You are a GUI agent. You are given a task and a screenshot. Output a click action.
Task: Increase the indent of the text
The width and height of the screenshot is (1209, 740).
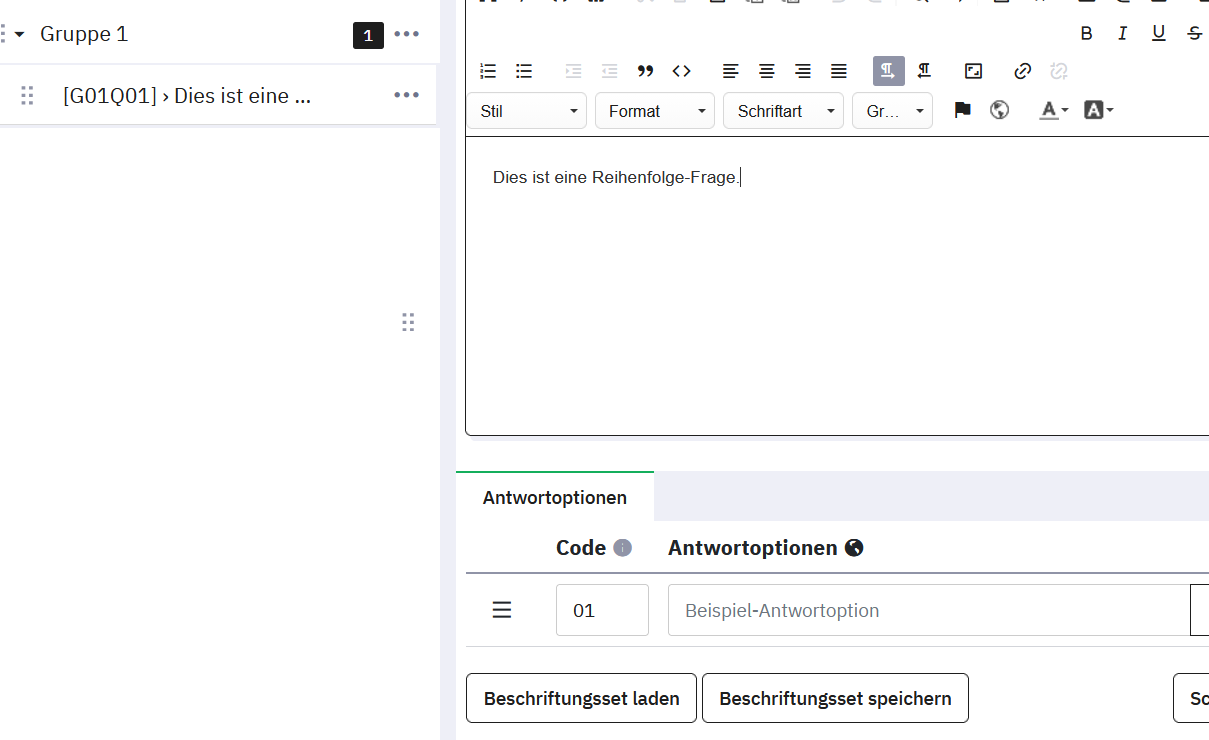click(573, 71)
